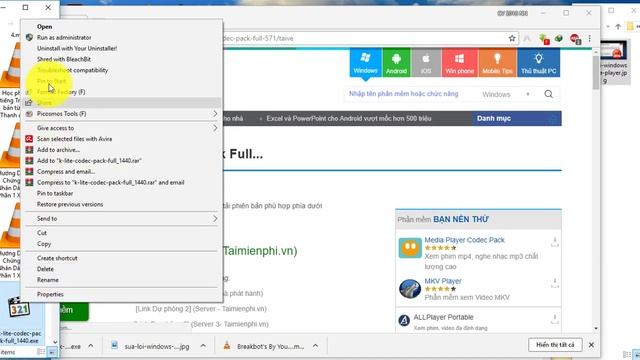Click Link Dự phòng 2 download link

[x=201, y=309]
